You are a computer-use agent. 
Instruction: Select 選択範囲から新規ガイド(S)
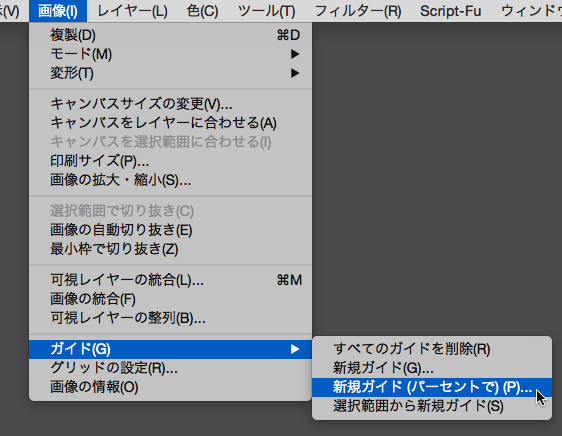[432, 406]
